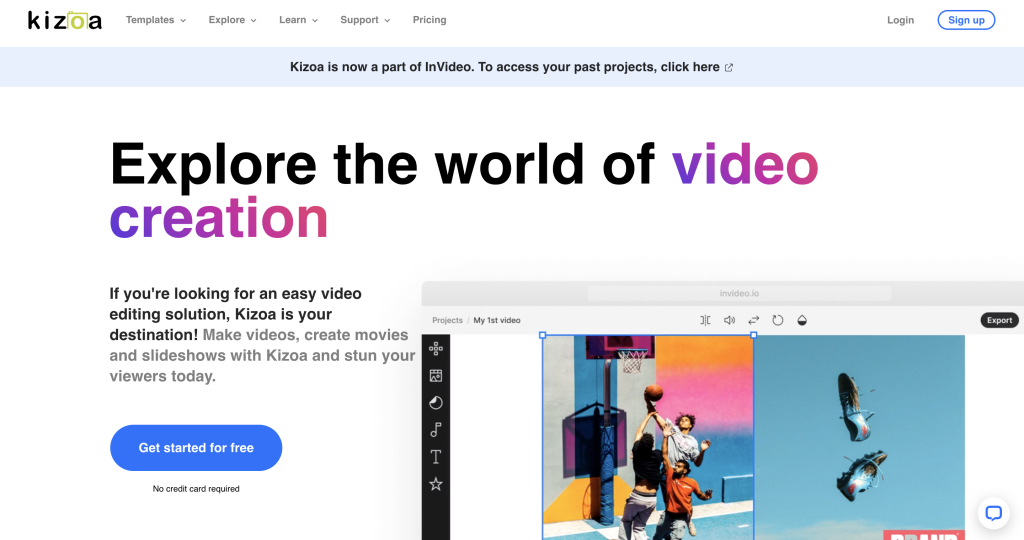Image resolution: width=1024 pixels, height=540 pixels.
Task: Click the Export button in the editor
Action: pos(999,320)
